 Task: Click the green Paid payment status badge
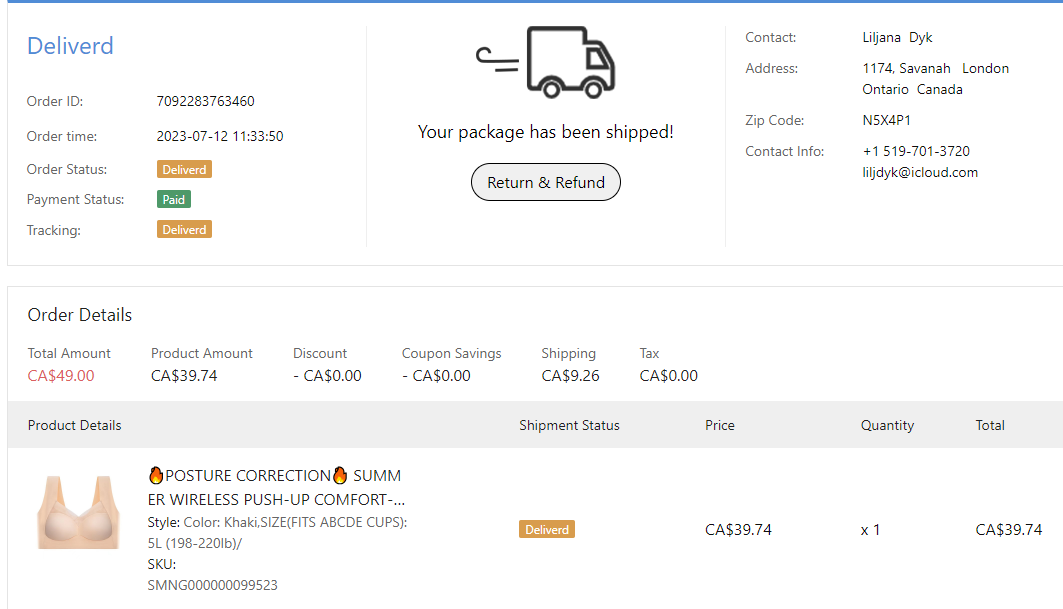point(174,200)
